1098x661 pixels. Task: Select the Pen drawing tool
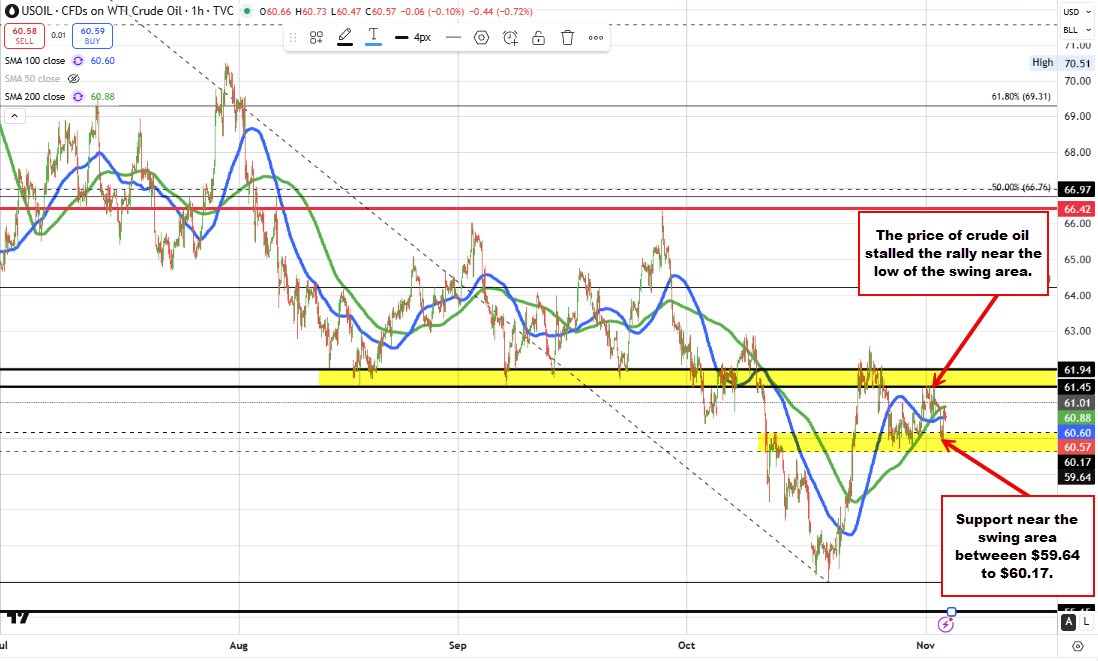pyautogui.click(x=345, y=37)
